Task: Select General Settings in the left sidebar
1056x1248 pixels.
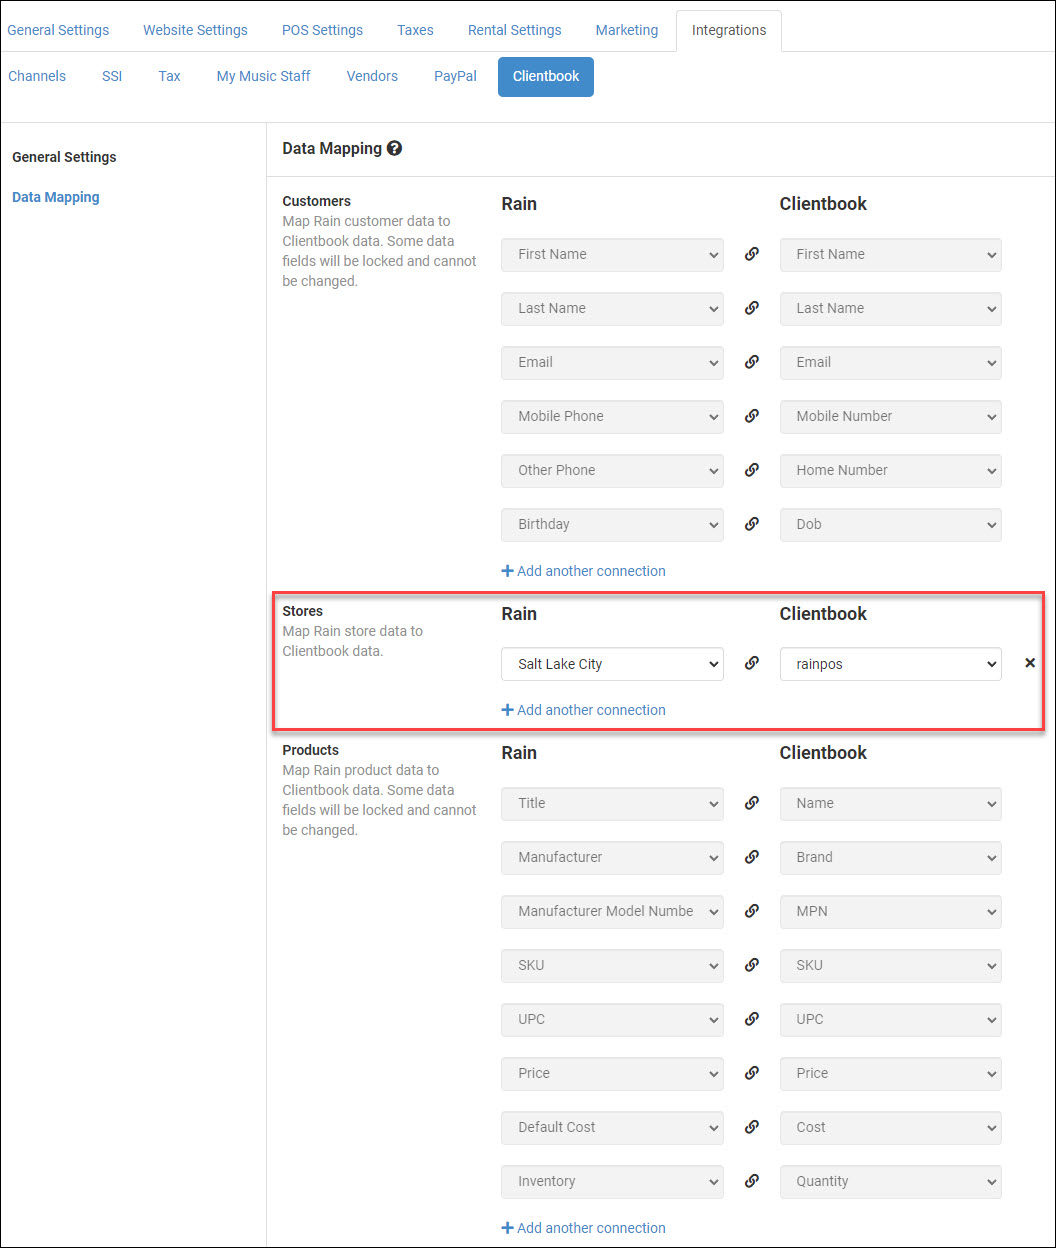Action: click(64, 157)
